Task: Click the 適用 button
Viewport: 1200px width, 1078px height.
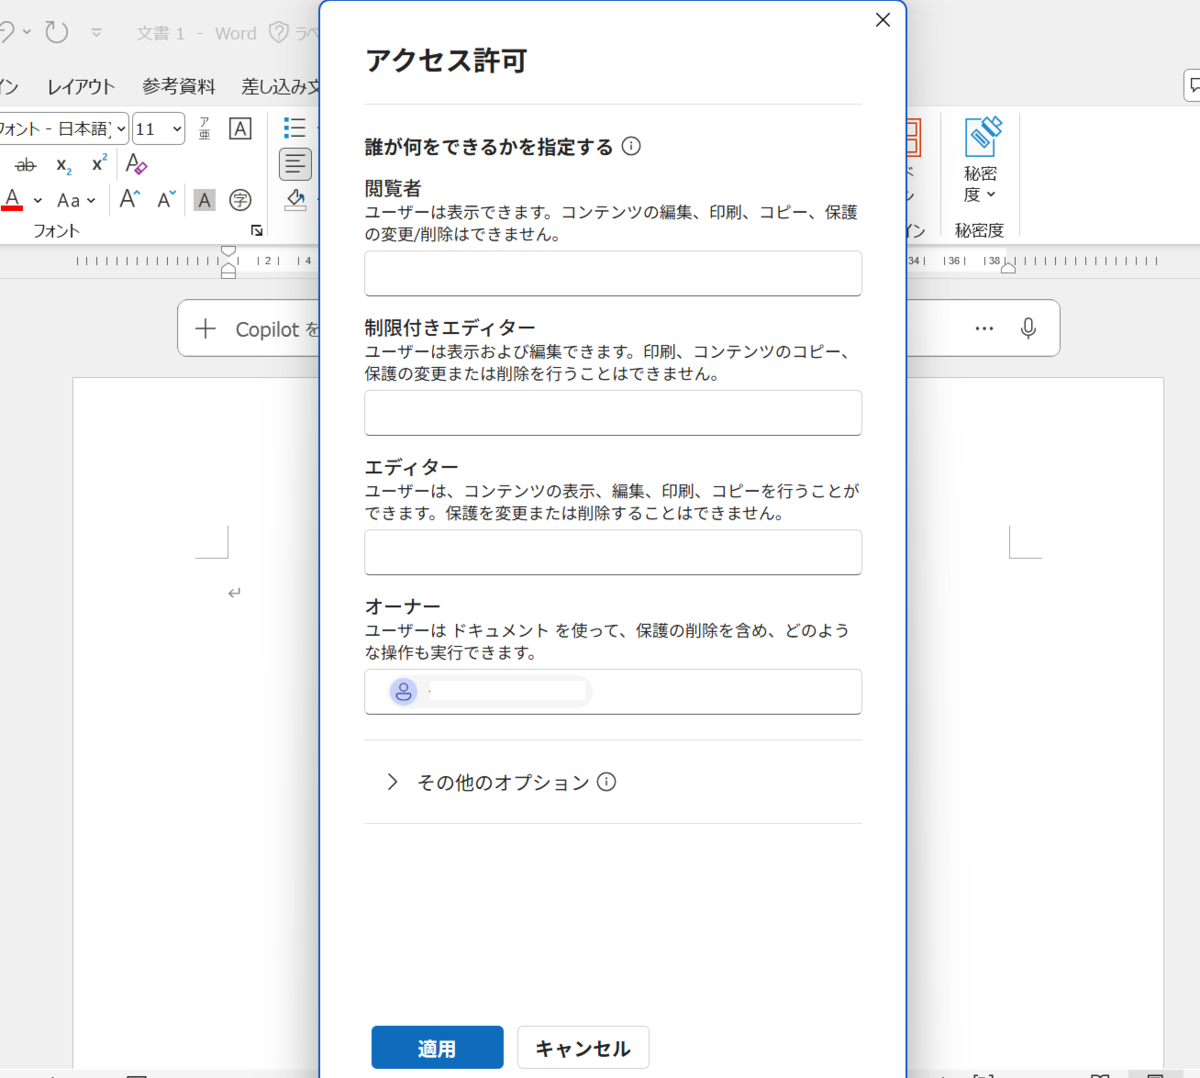Action: click(x=437, y=1048)
